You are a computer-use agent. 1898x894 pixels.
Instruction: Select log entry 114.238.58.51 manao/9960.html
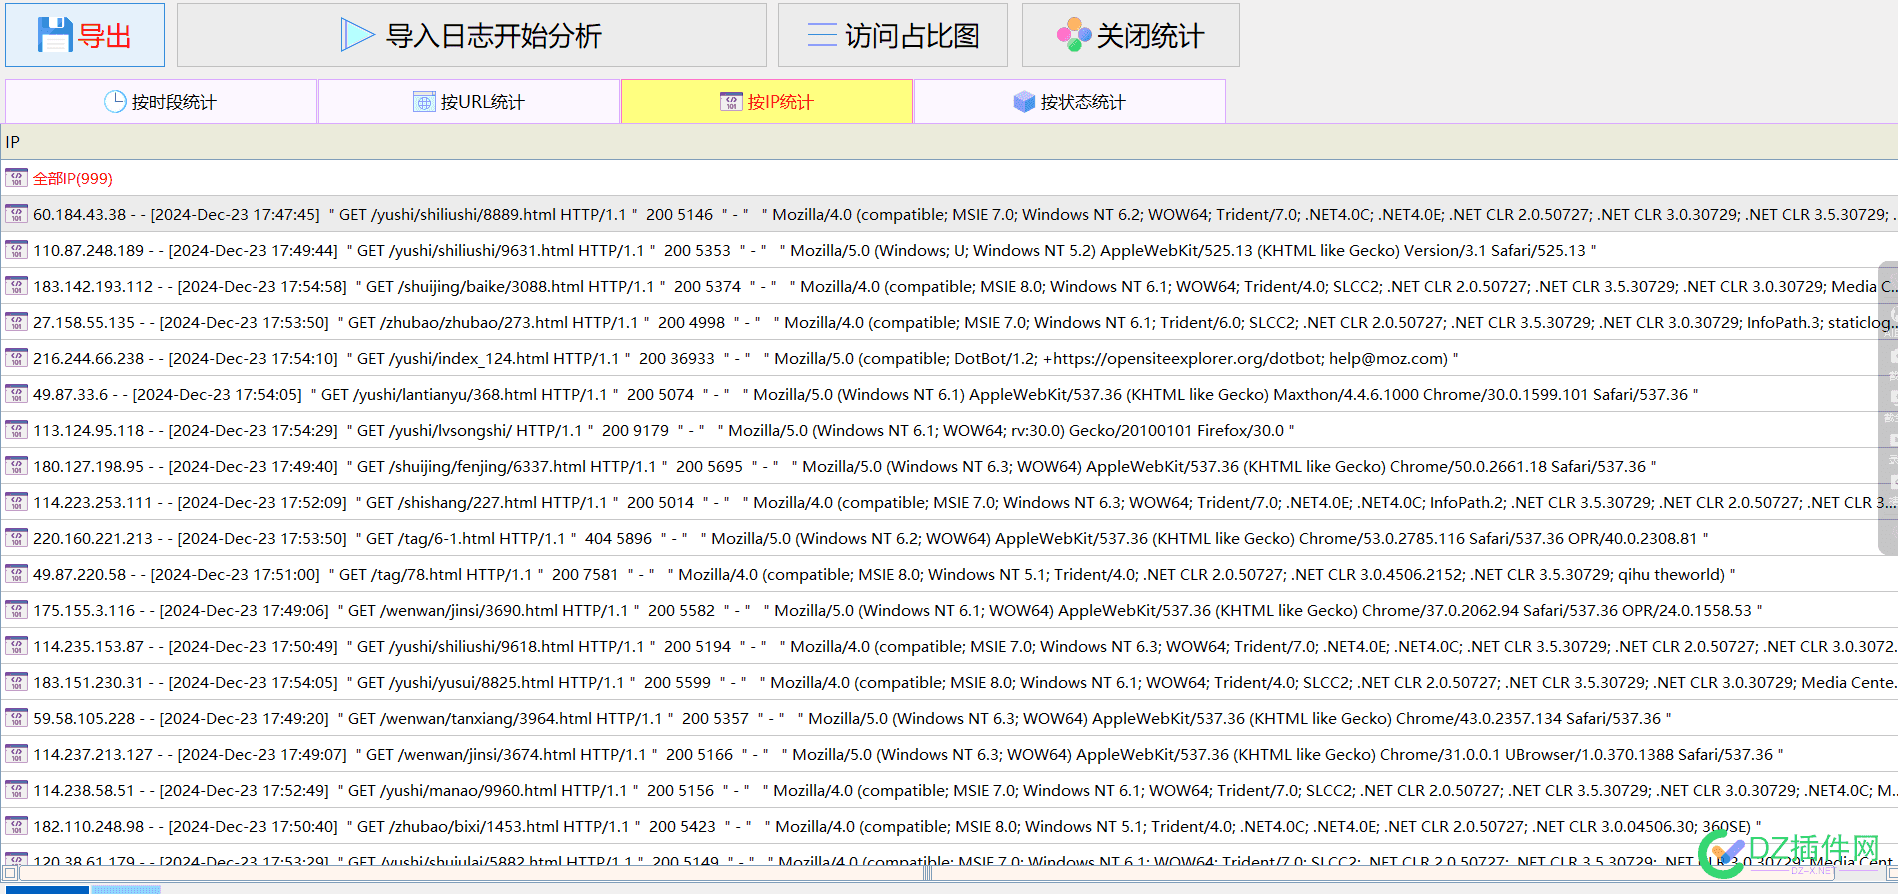[949, 790]
